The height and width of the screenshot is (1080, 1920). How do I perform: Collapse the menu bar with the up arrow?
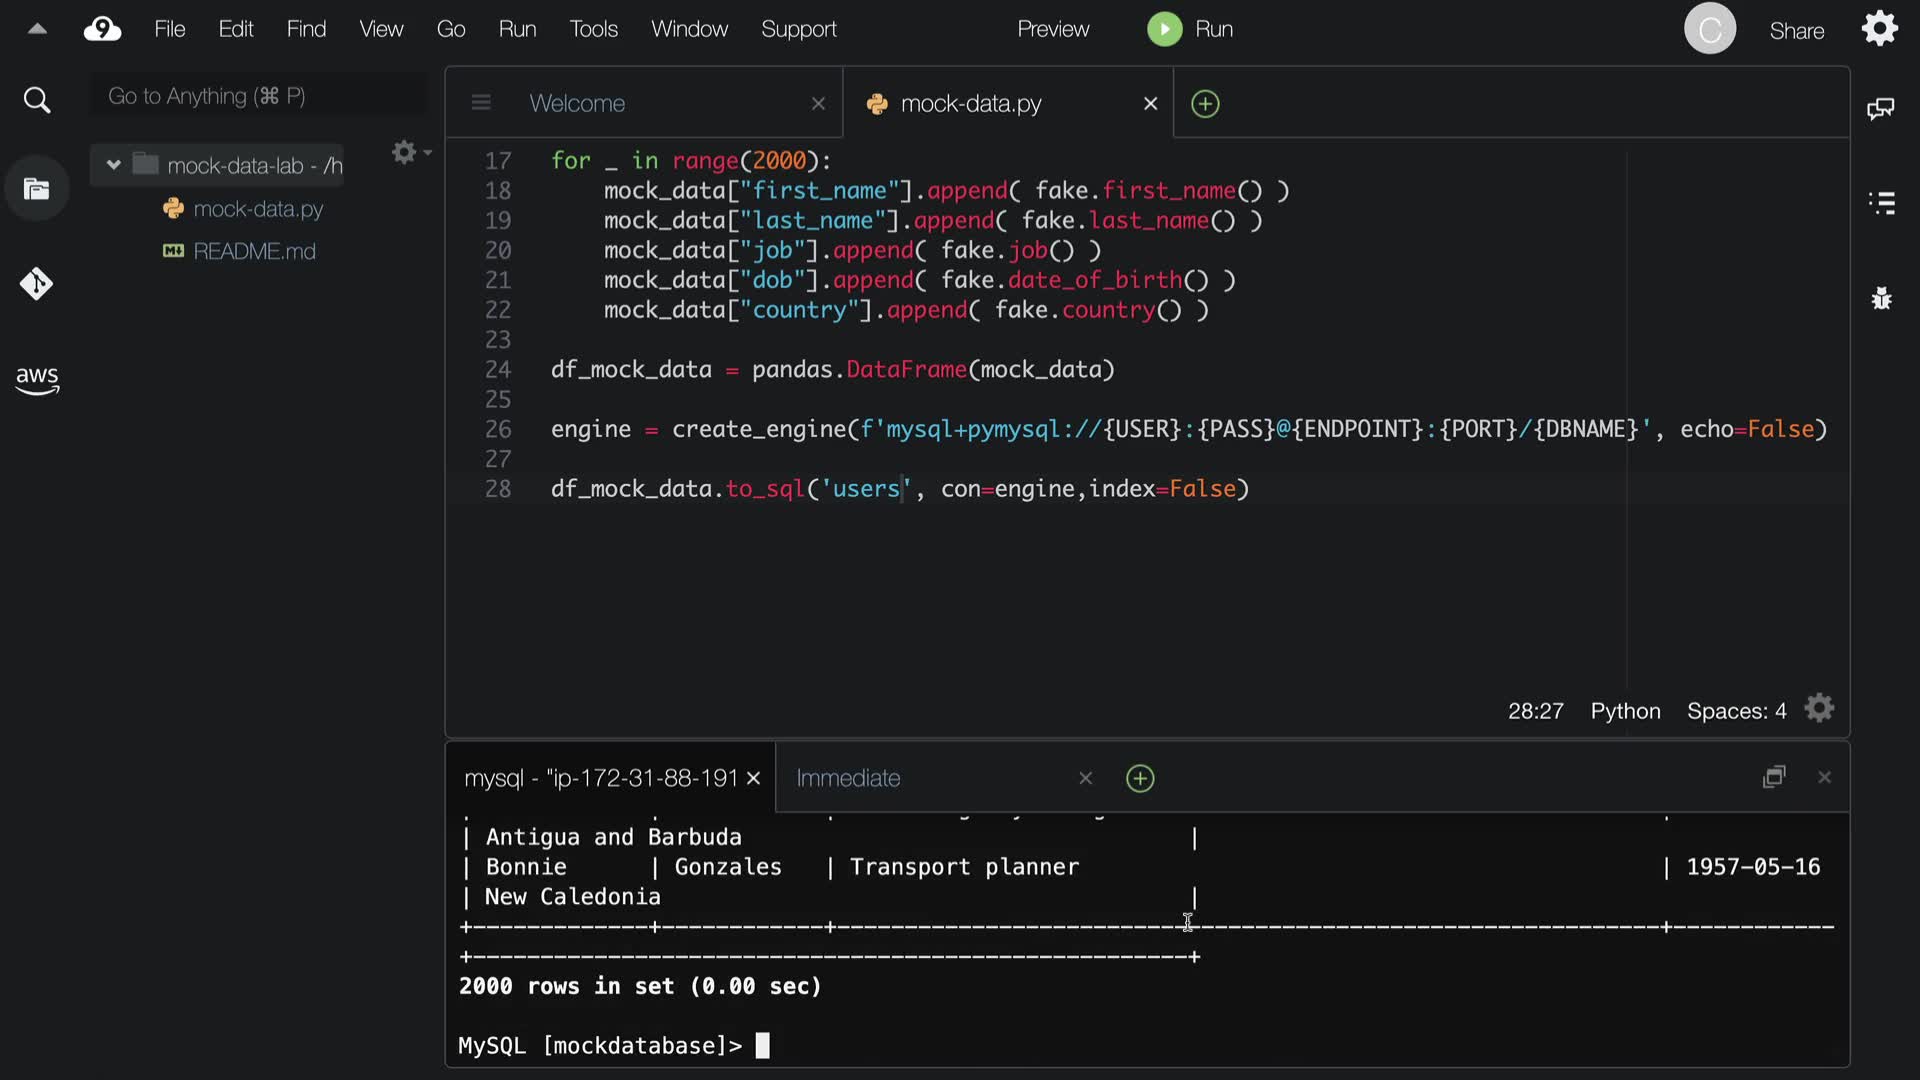37,29
